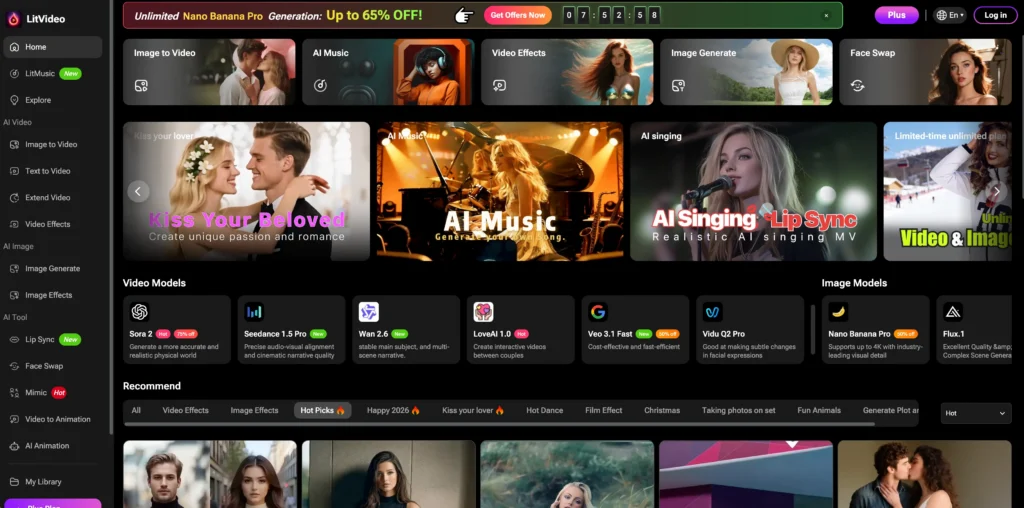This screenshot has height=508, width=1024.
Task: Select the Nano Banana Pro model icon
Action: (x=839, y=312)
